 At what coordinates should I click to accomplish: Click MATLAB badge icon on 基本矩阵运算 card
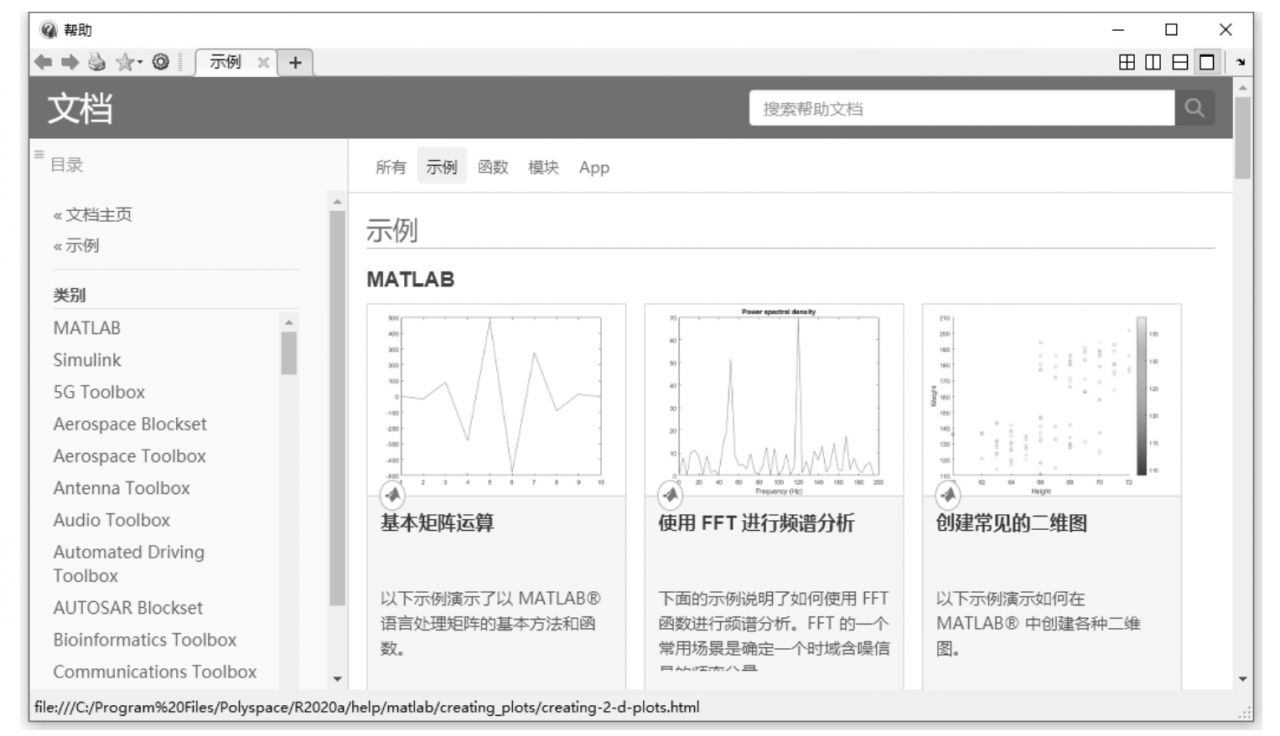click(394, 494)
